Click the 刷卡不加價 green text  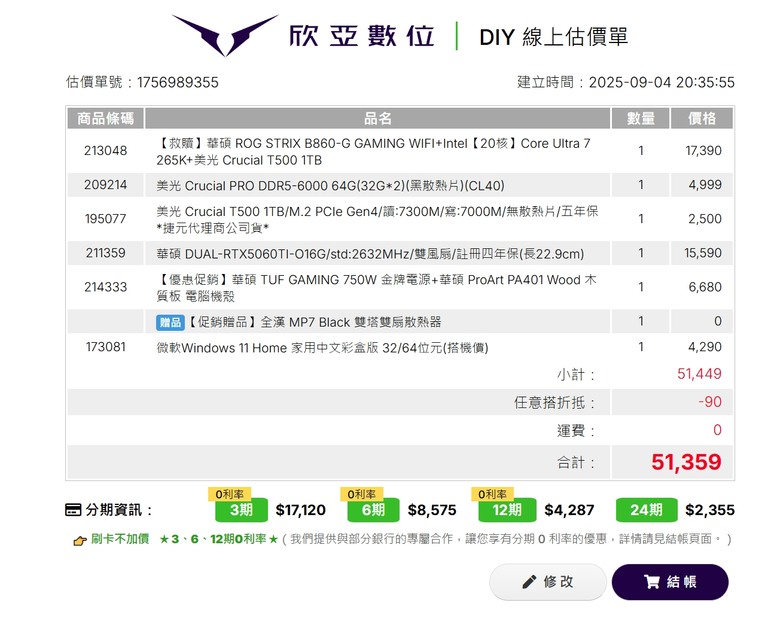(x=120, y=539)
